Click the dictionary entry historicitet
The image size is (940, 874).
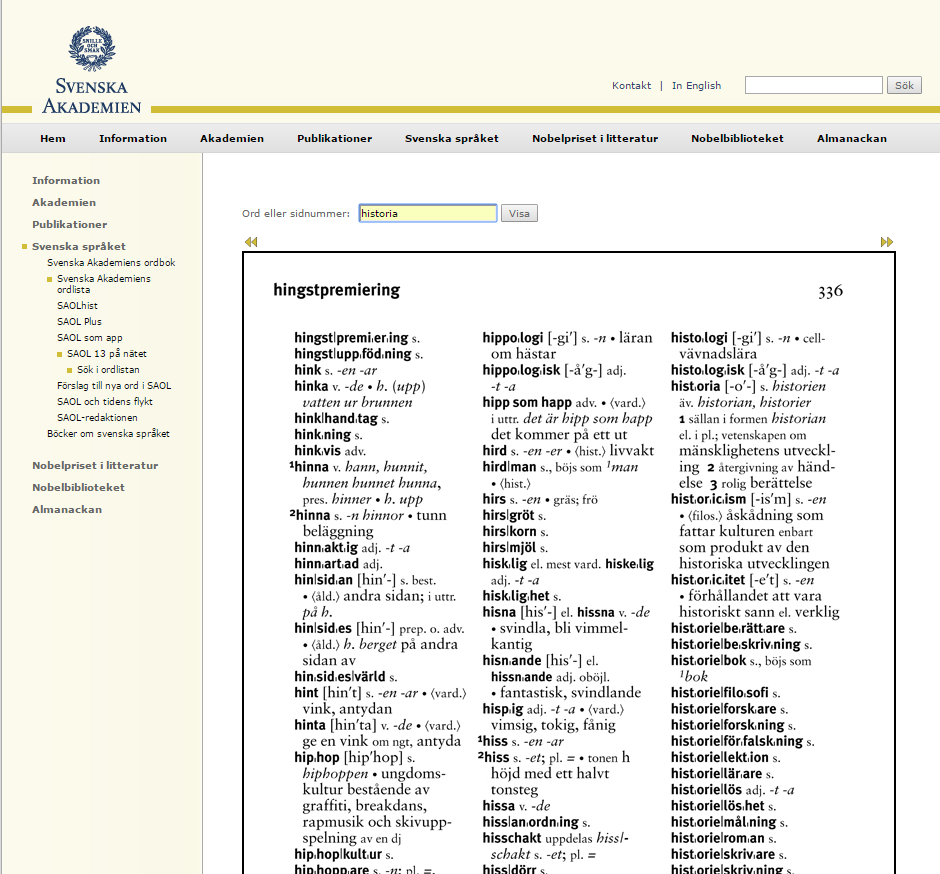tap(708, 580)
